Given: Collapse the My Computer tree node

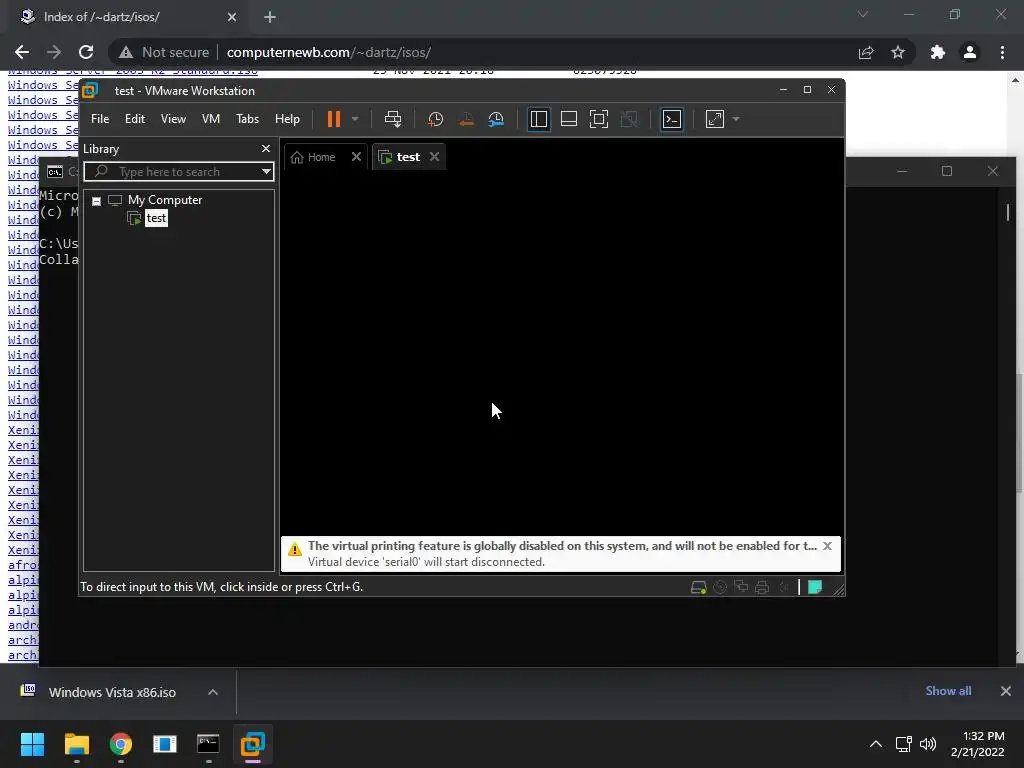Looking at the screenshot, I should [96, 200].
